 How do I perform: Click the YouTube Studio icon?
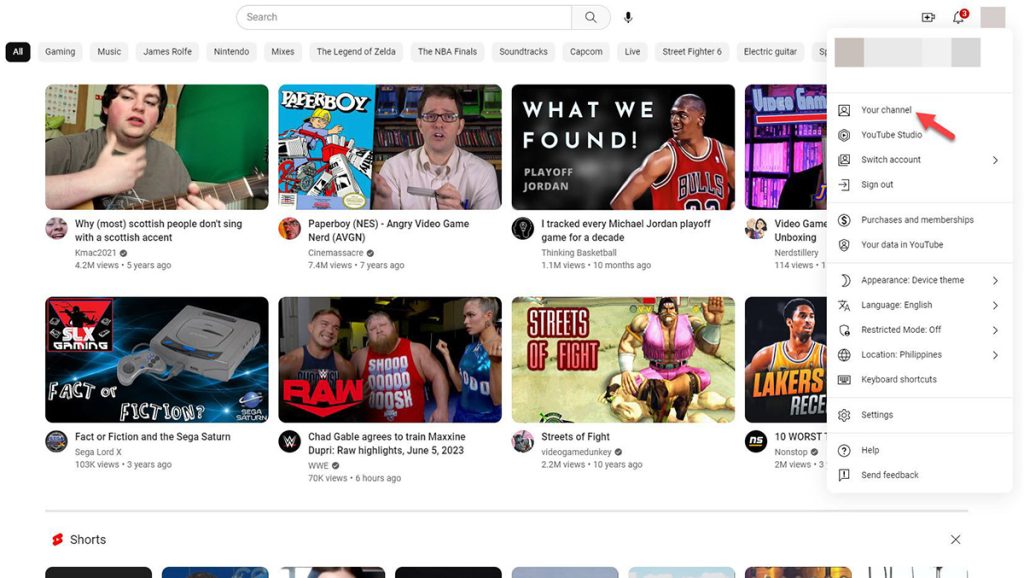click(x=845, y=134)
